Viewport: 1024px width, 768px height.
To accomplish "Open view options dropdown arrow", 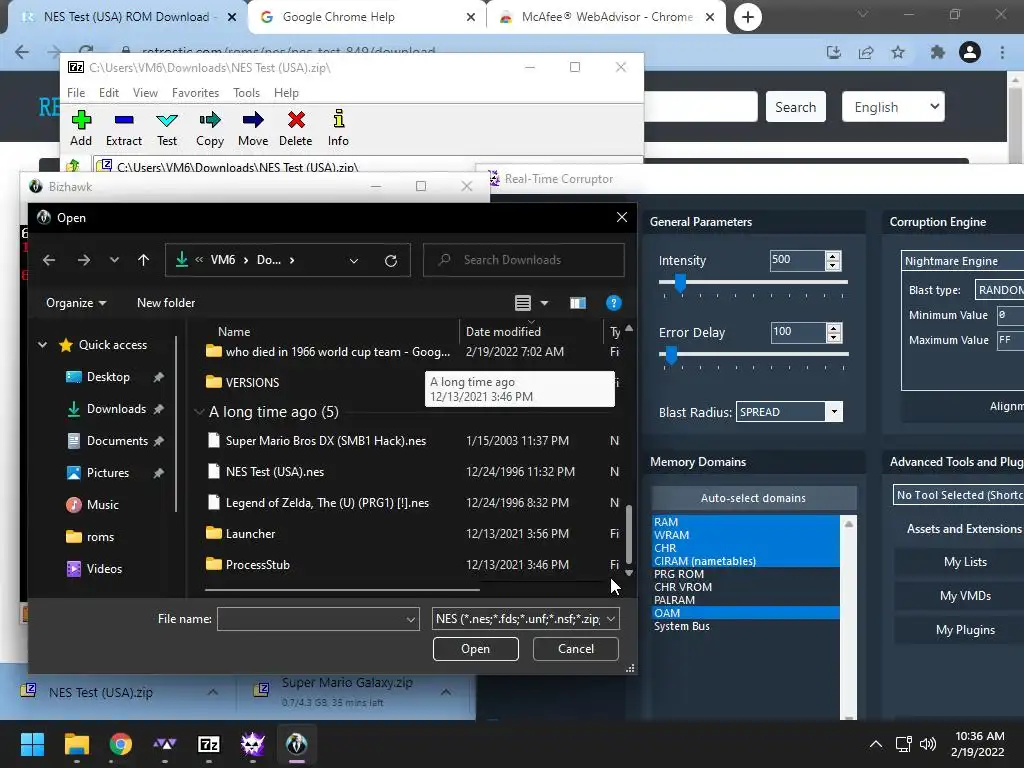I will coord(545,303).
